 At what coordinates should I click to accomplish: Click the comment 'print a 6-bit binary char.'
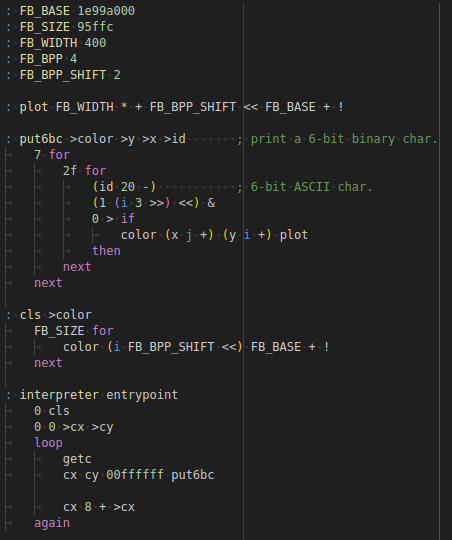tap(344, 139)
